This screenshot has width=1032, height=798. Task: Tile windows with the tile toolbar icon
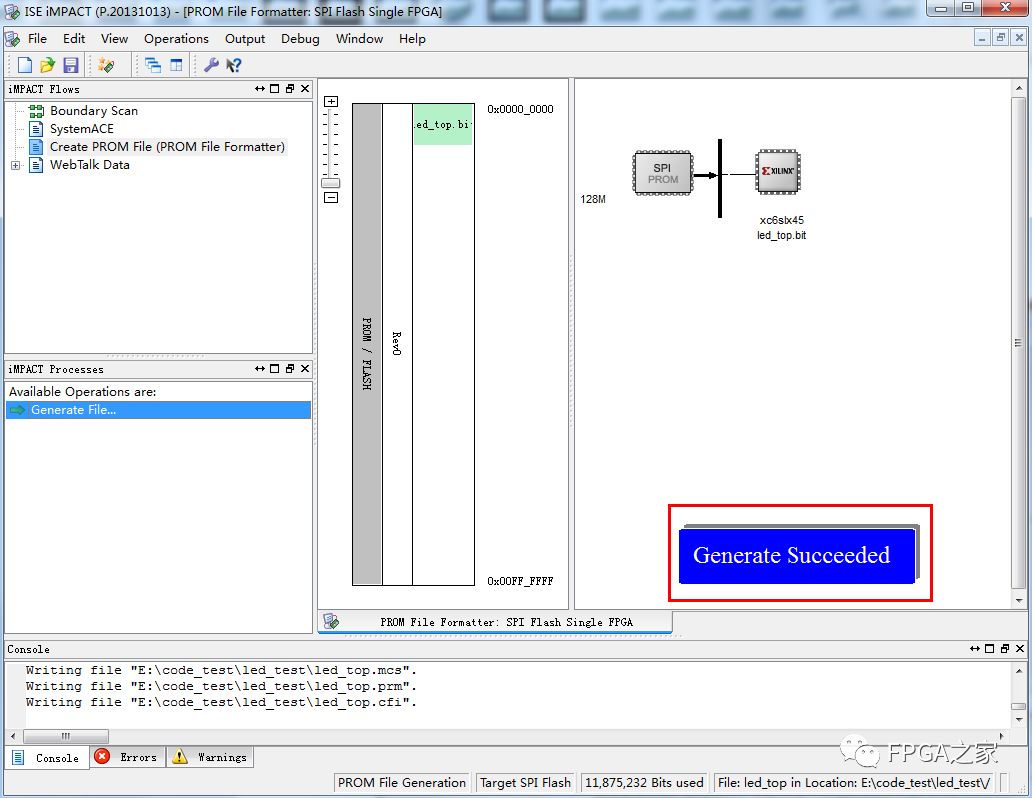coord(175,64)
